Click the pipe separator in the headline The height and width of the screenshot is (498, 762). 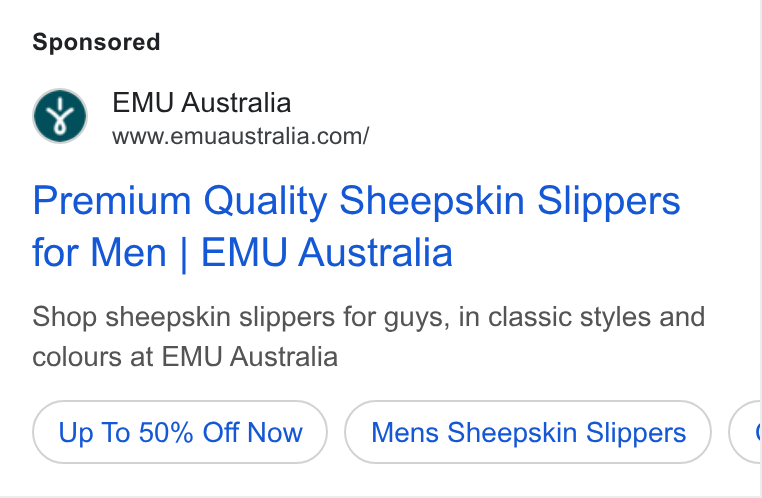click(184, 255)
